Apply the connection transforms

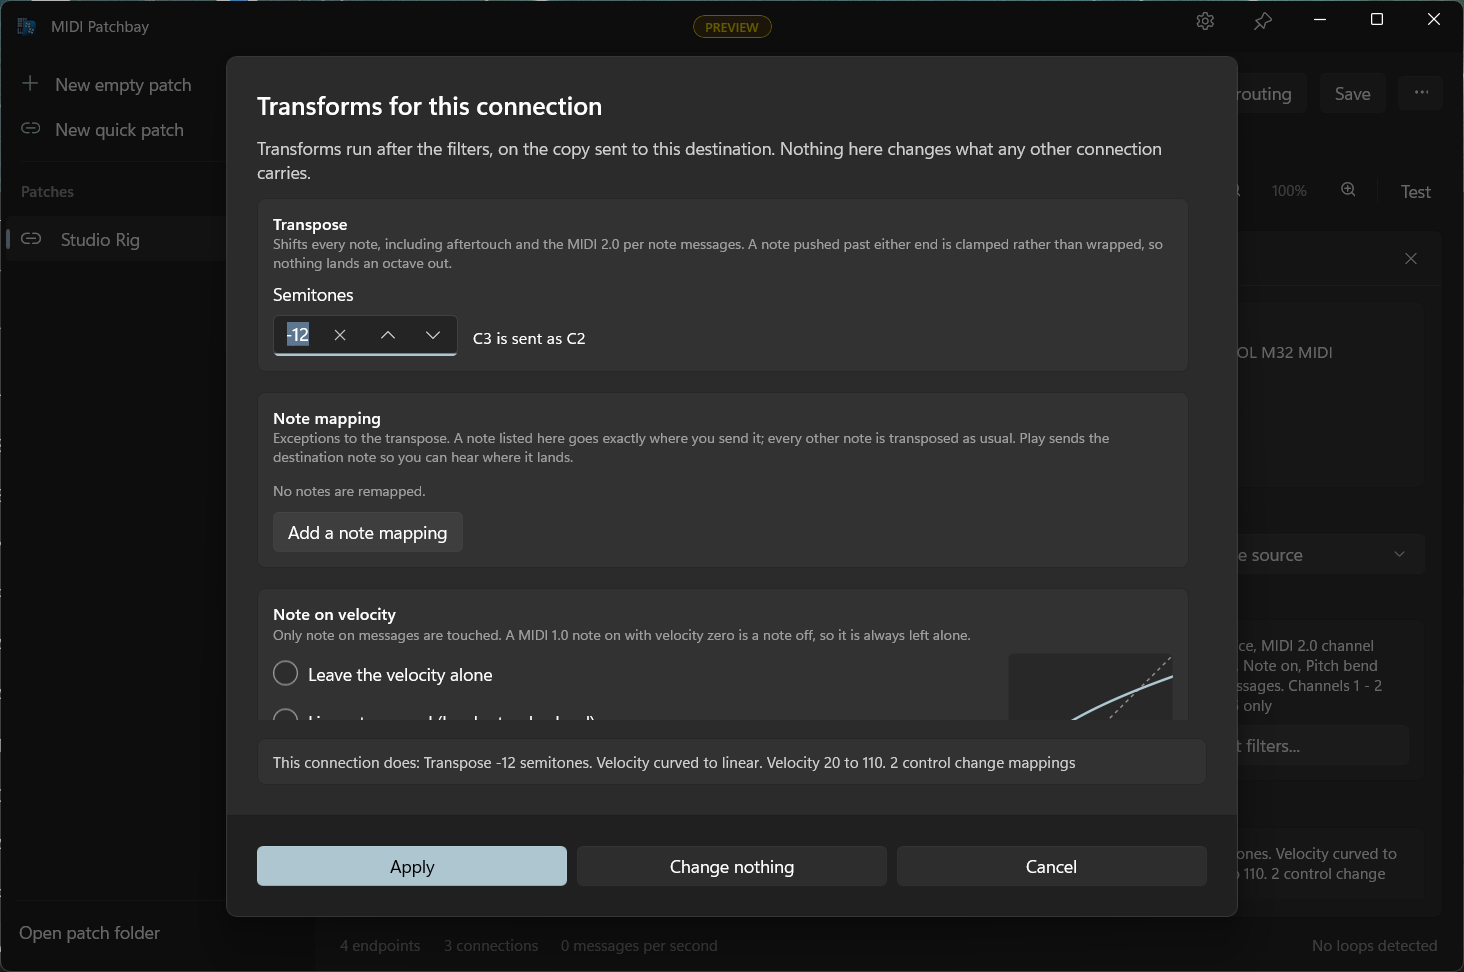[x=412, y=866]
